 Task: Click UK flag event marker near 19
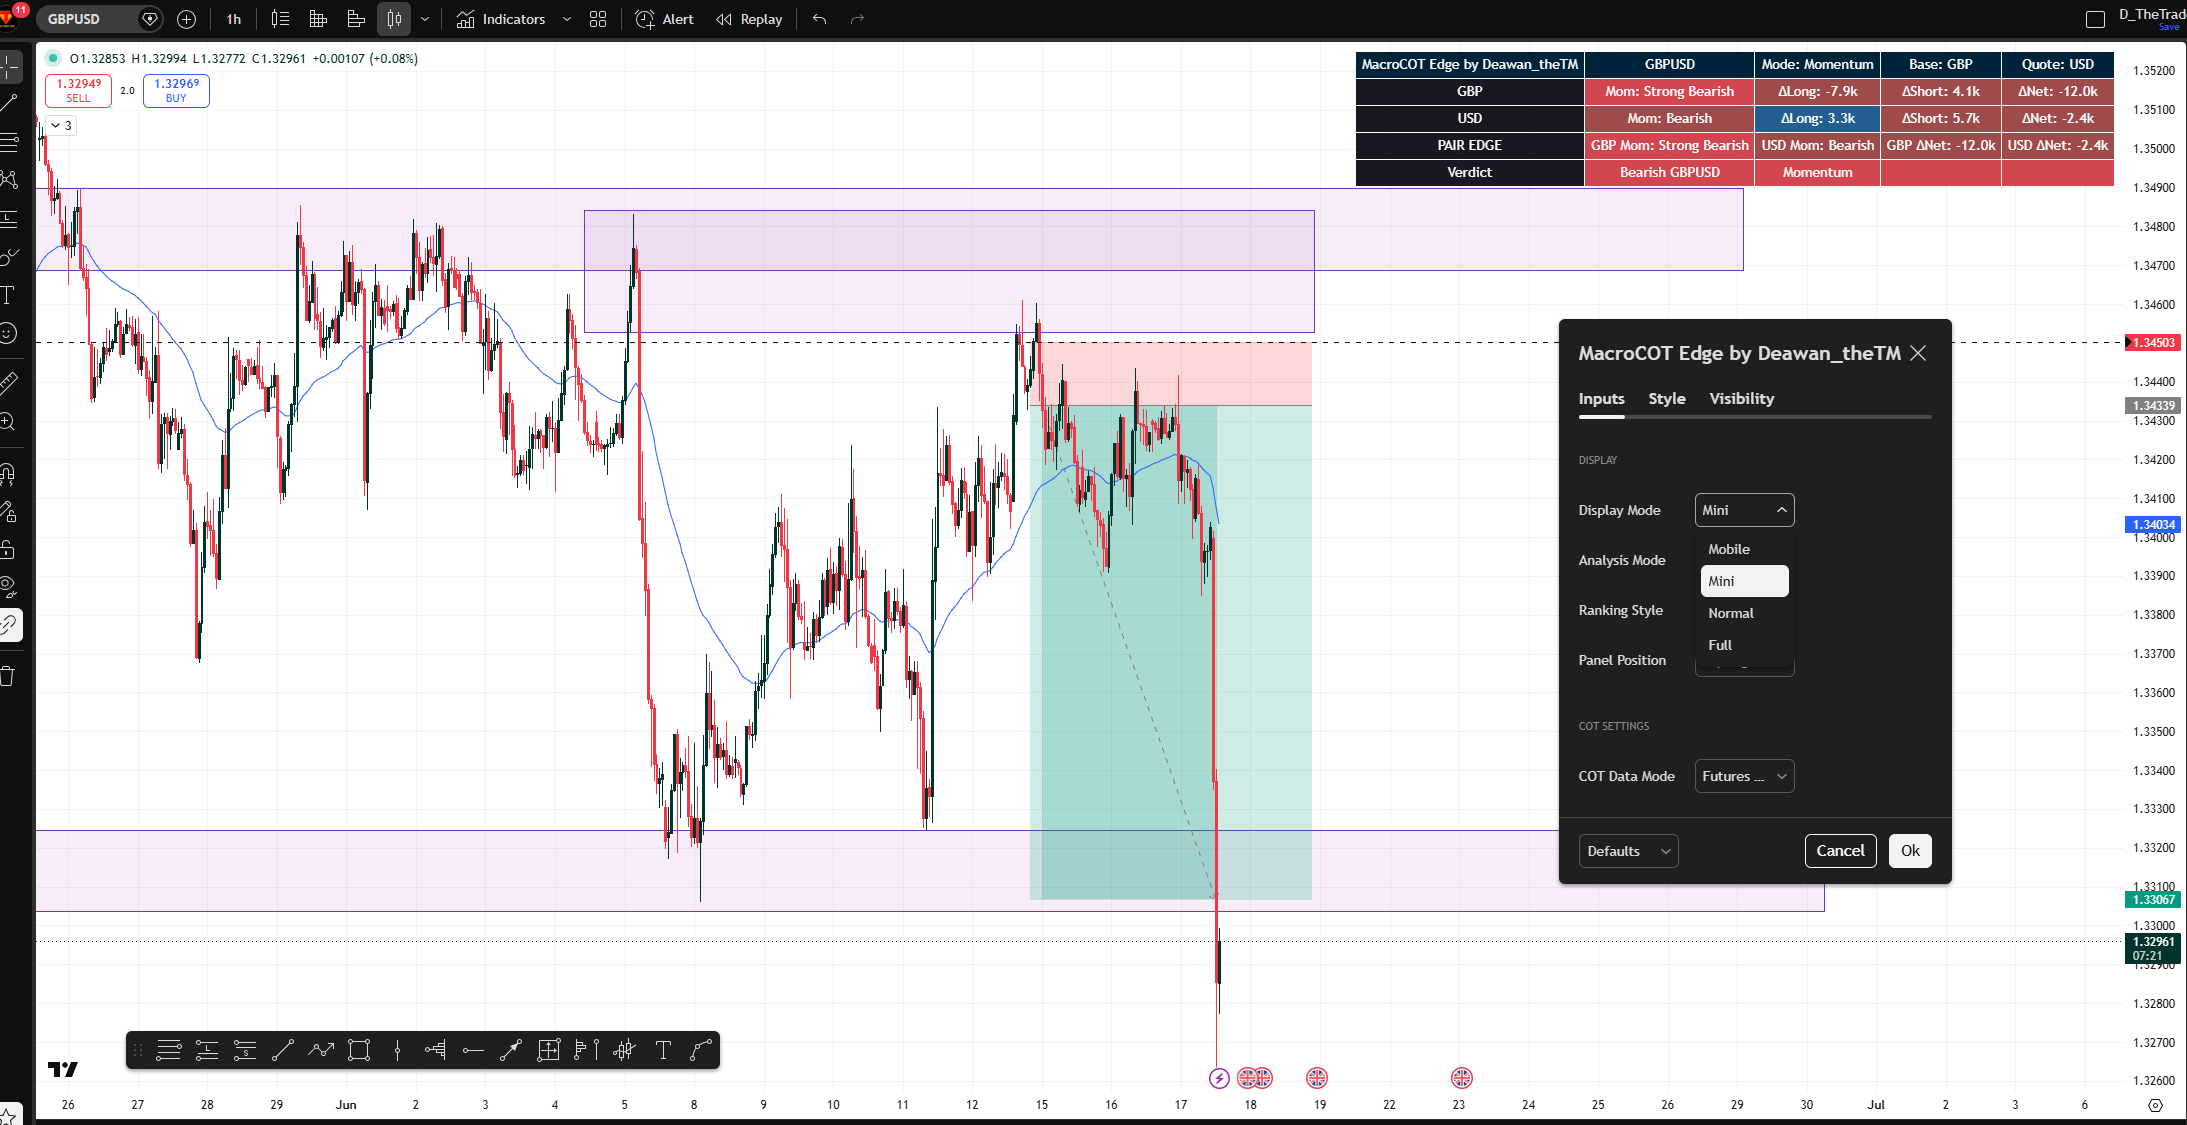tap(1317, 1078)
